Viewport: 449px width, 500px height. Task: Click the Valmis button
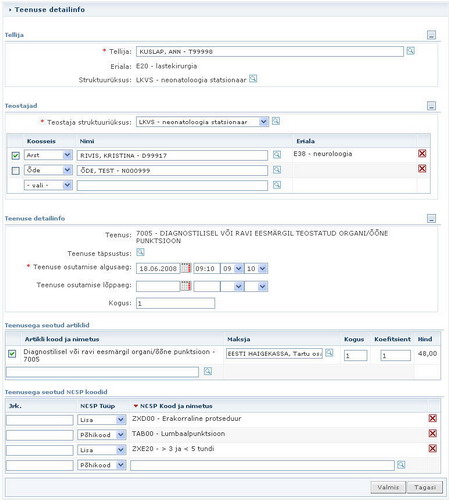pyautogui.click(x=388, y=487)
